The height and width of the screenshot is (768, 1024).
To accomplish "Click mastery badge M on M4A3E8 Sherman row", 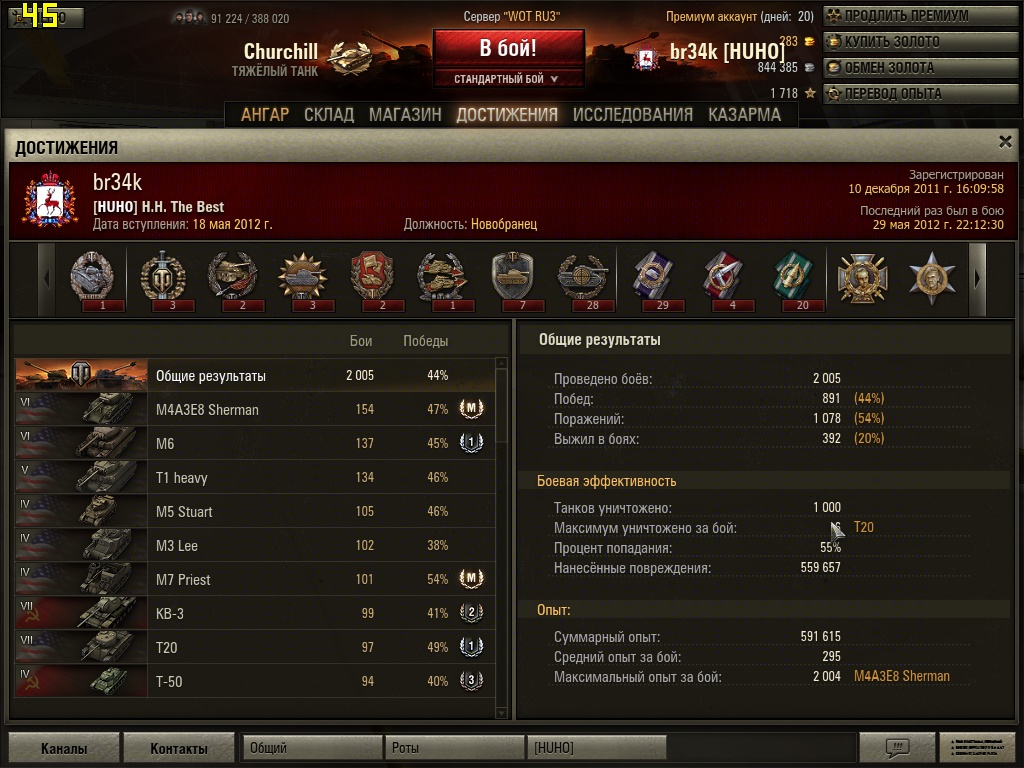I will pos(471,409).
